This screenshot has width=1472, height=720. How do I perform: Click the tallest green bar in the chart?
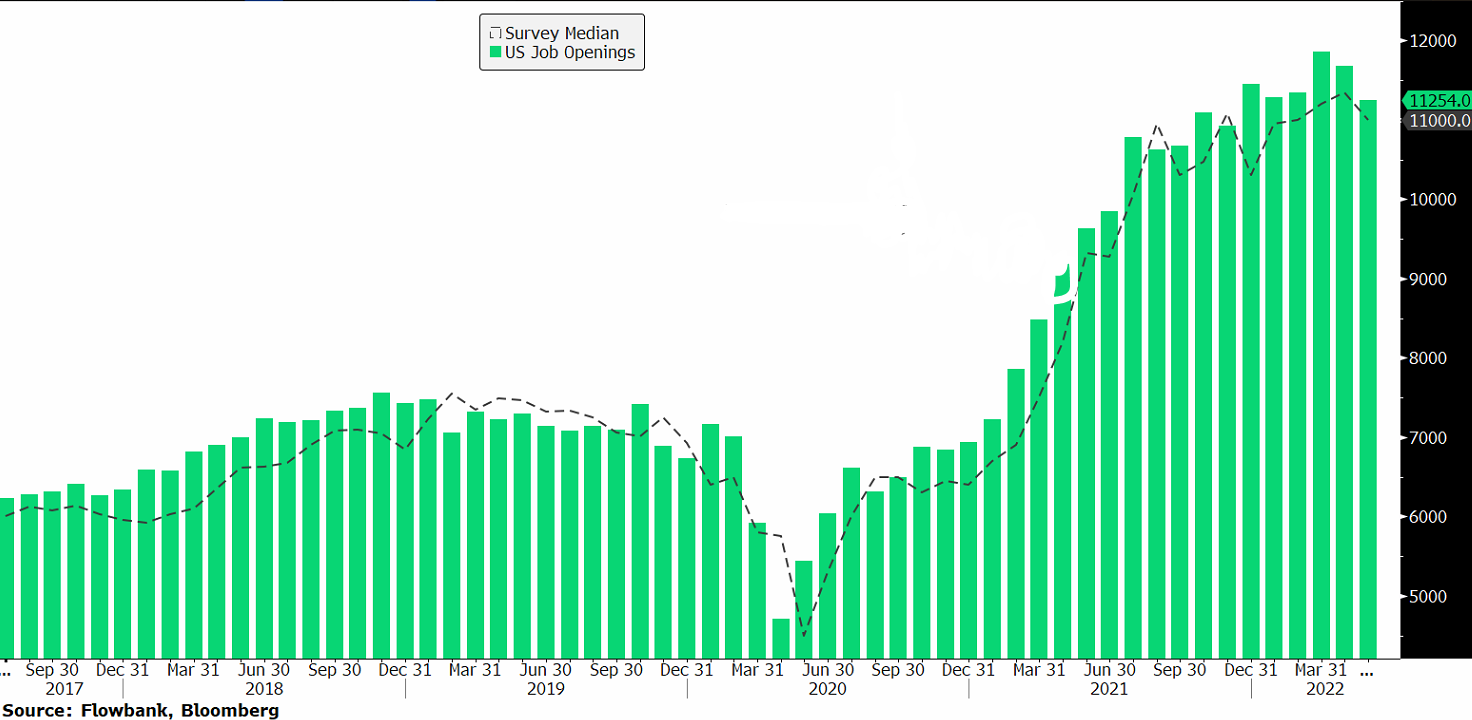1321,350
